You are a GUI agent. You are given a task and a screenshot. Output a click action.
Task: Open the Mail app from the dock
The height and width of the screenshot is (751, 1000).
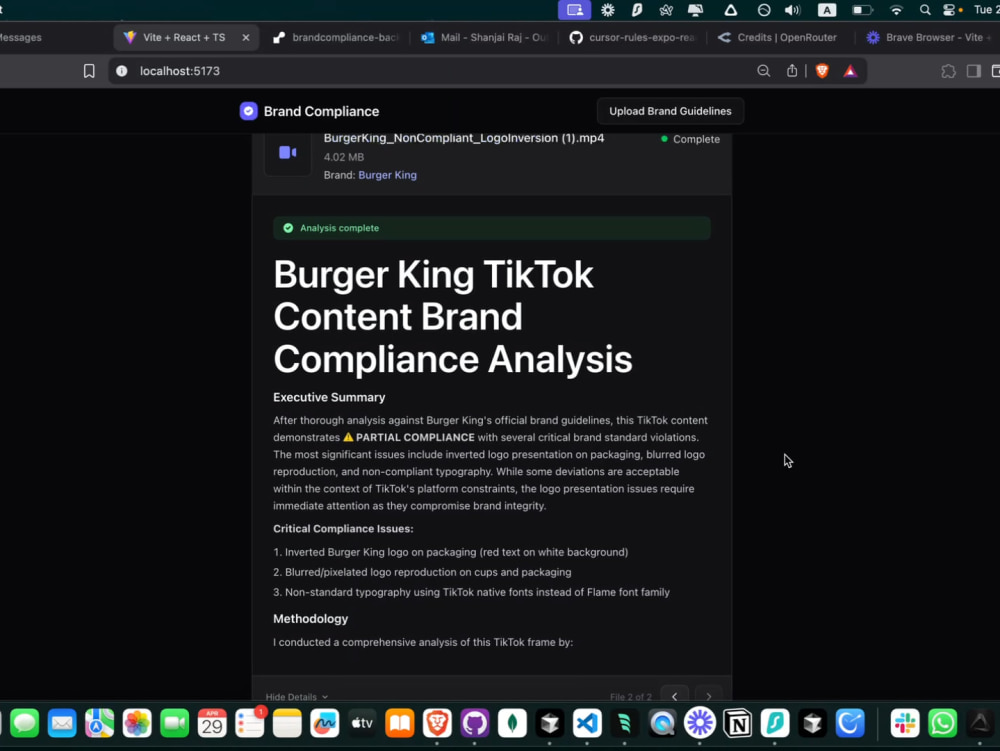pyautogui.click(x=62, y=723)
